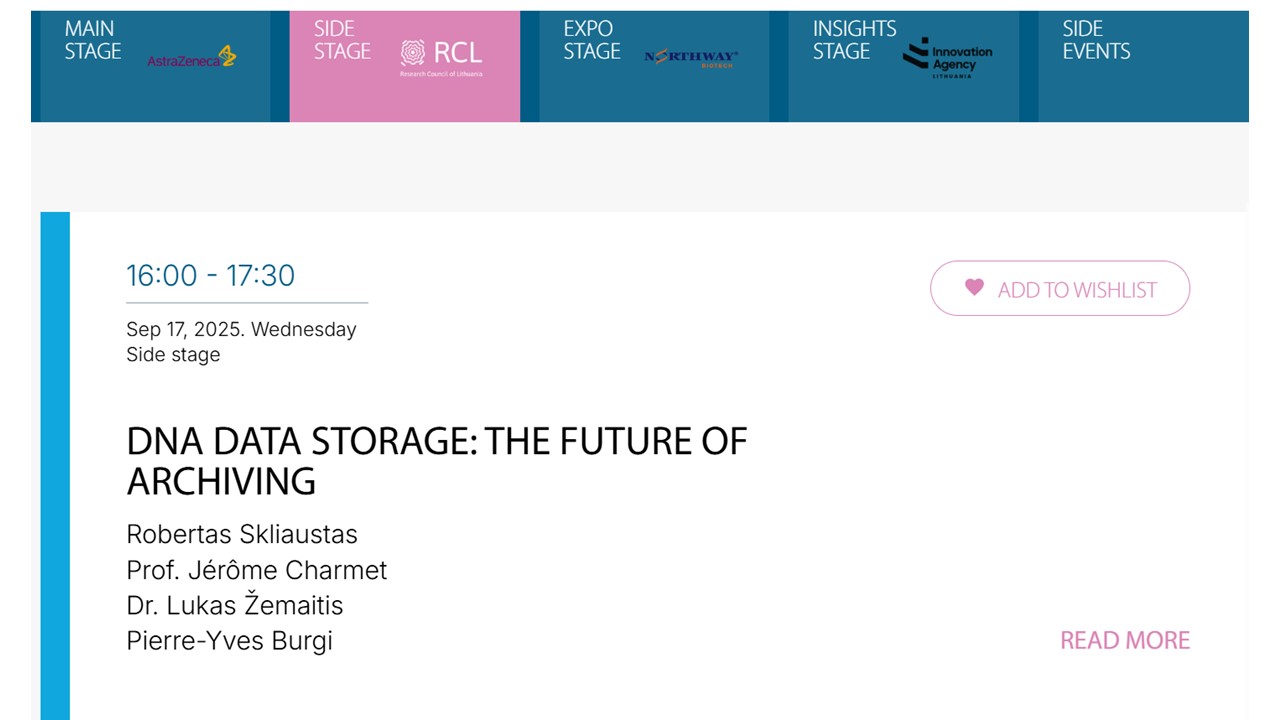1280x720 pixels.
Task: Add the session to wishlist
Action: click(1060, 289)
